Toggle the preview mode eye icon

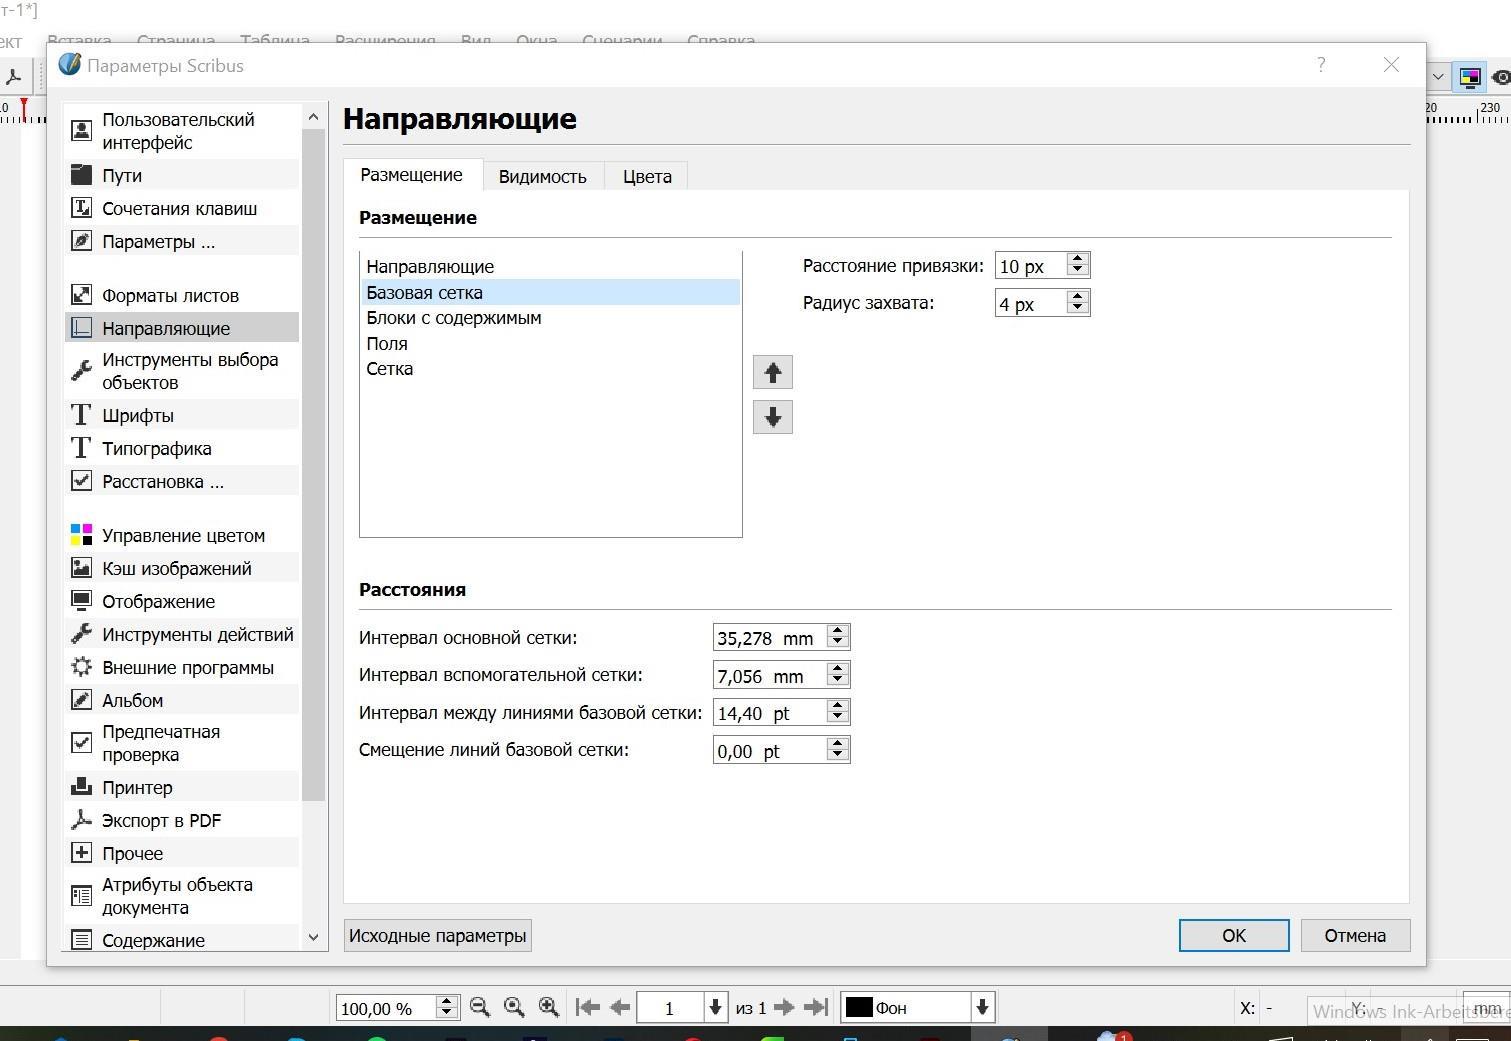click(x=1500, y=77)
